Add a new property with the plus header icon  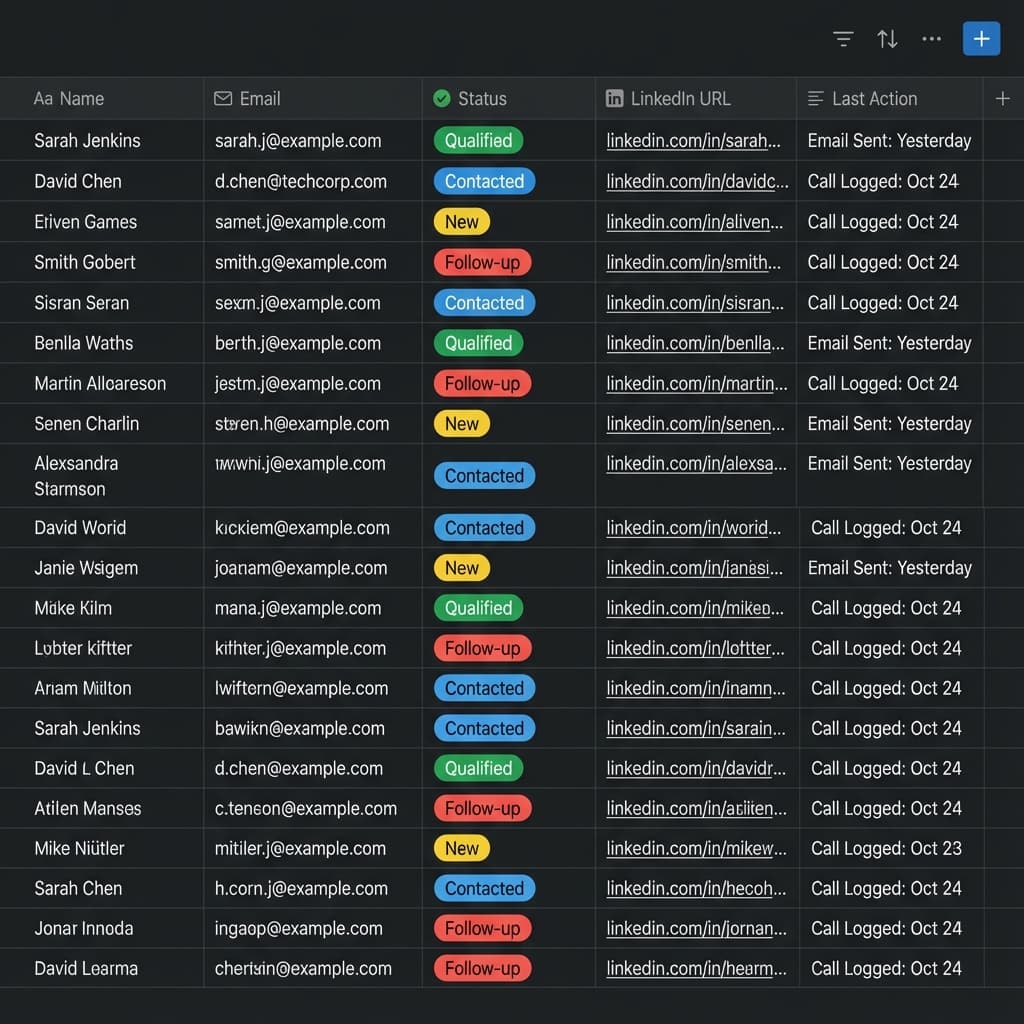point(1002,98)
